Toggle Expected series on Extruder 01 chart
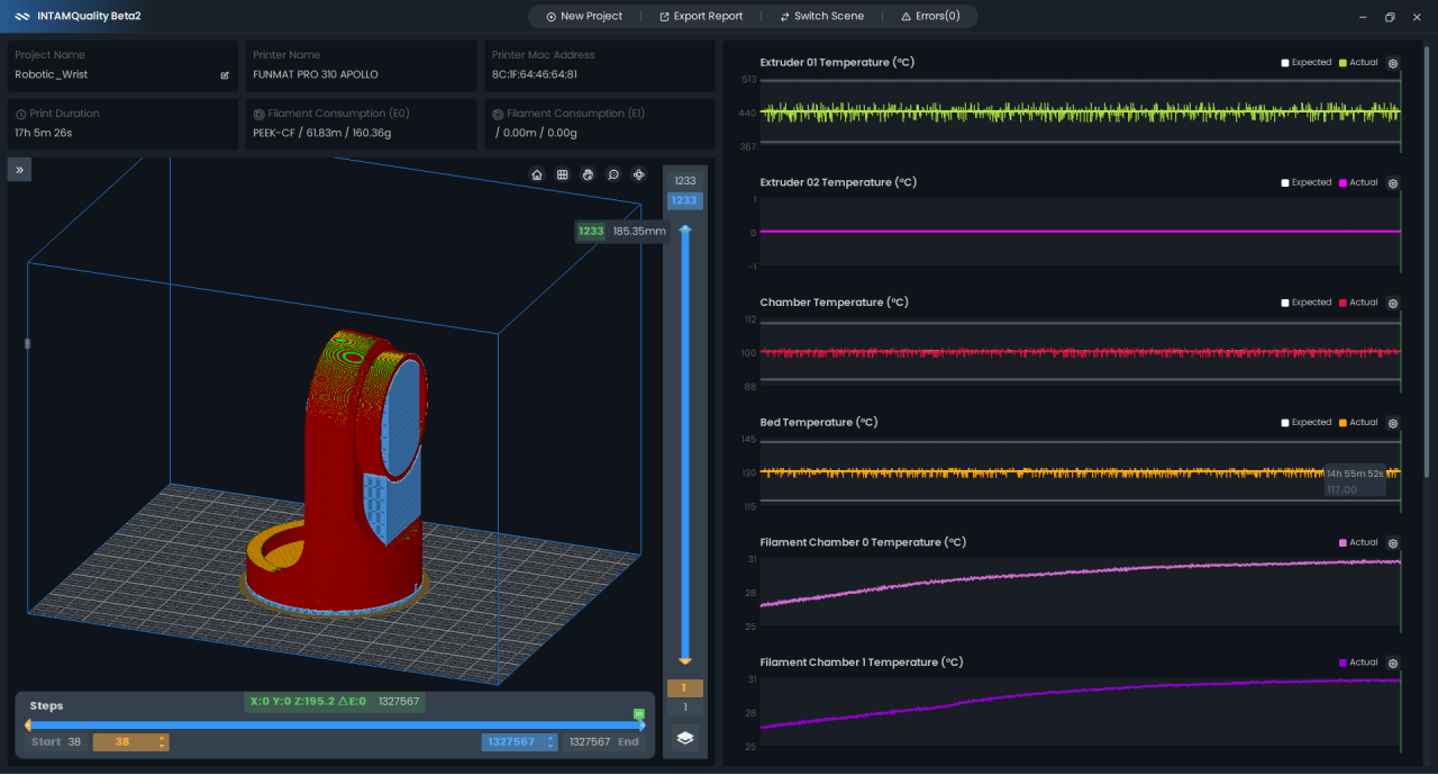1438x775 pixels. pos(1286,63)
